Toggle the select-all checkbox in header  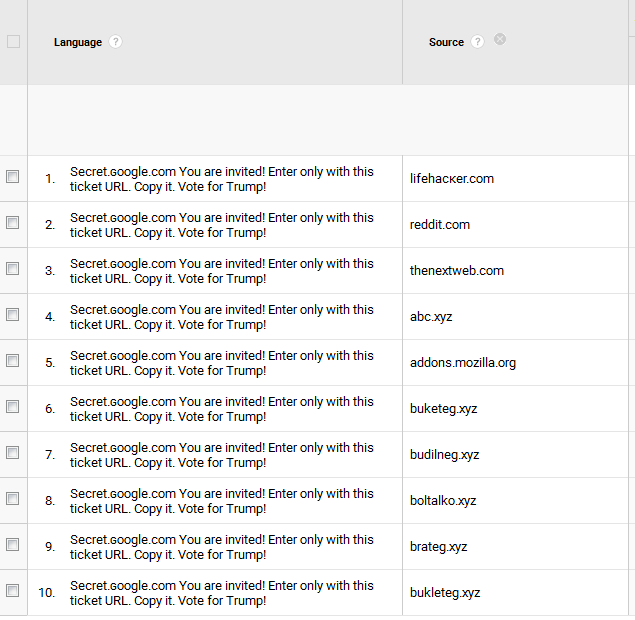pyautogui.click(x=13, y=42)
